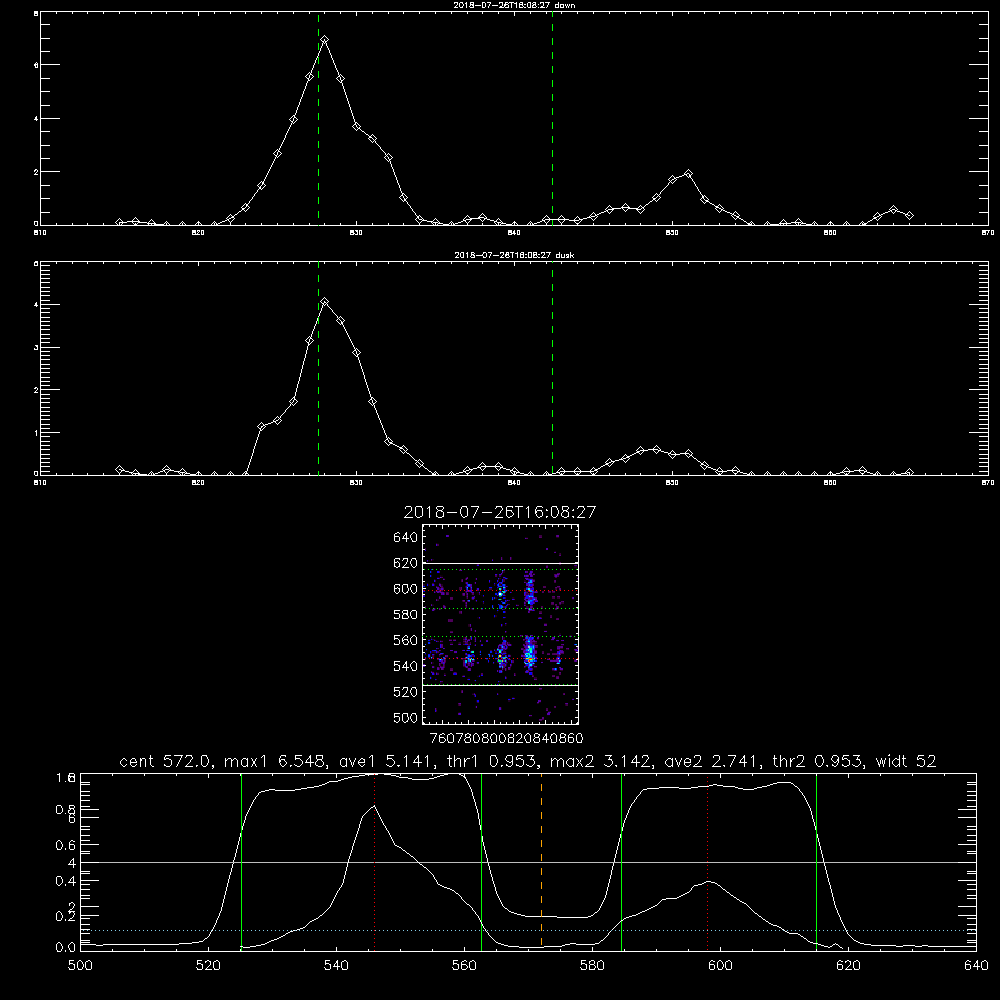Select the 'ave2 2.741' value
The height and width of the screenshot is (1000, 1000).
[x=713, y=761]
